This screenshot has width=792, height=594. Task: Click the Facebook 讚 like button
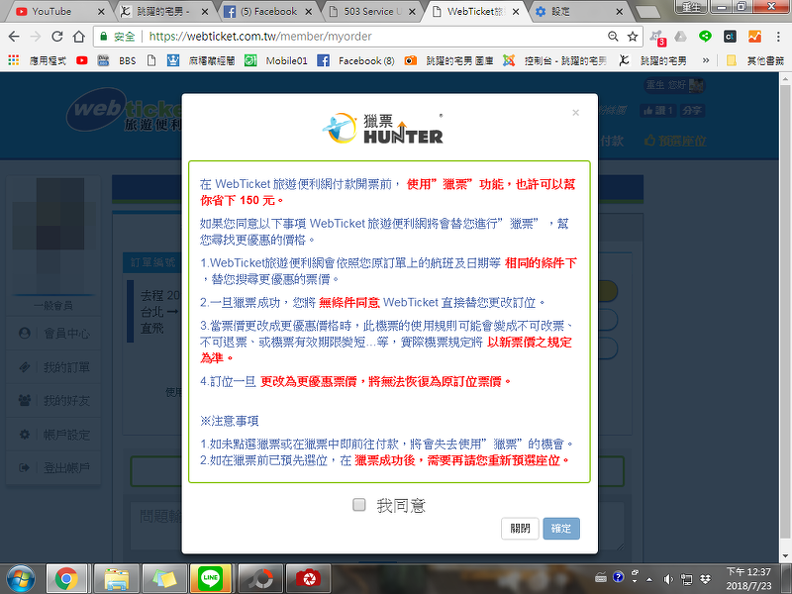[x=657, y=111]
